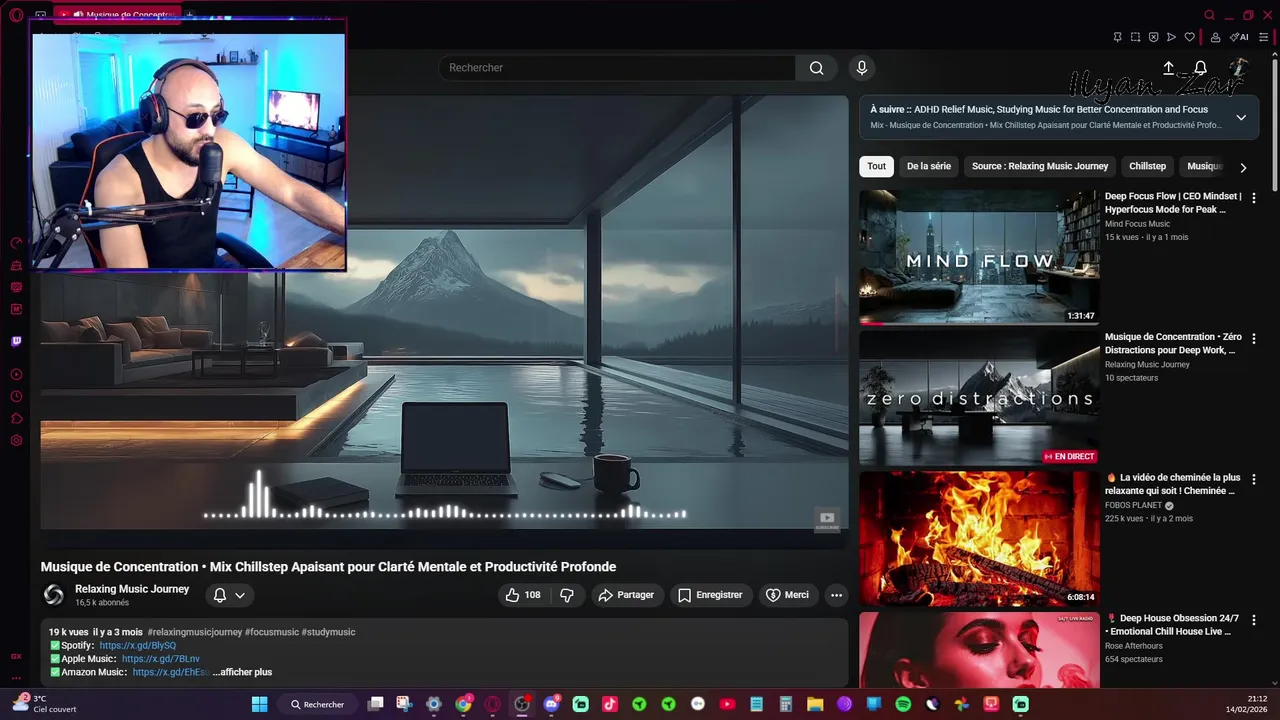This screenshot has height=720, width=1280.
Task: Open history clock icon in Opera sidebar
Action: 16,397
